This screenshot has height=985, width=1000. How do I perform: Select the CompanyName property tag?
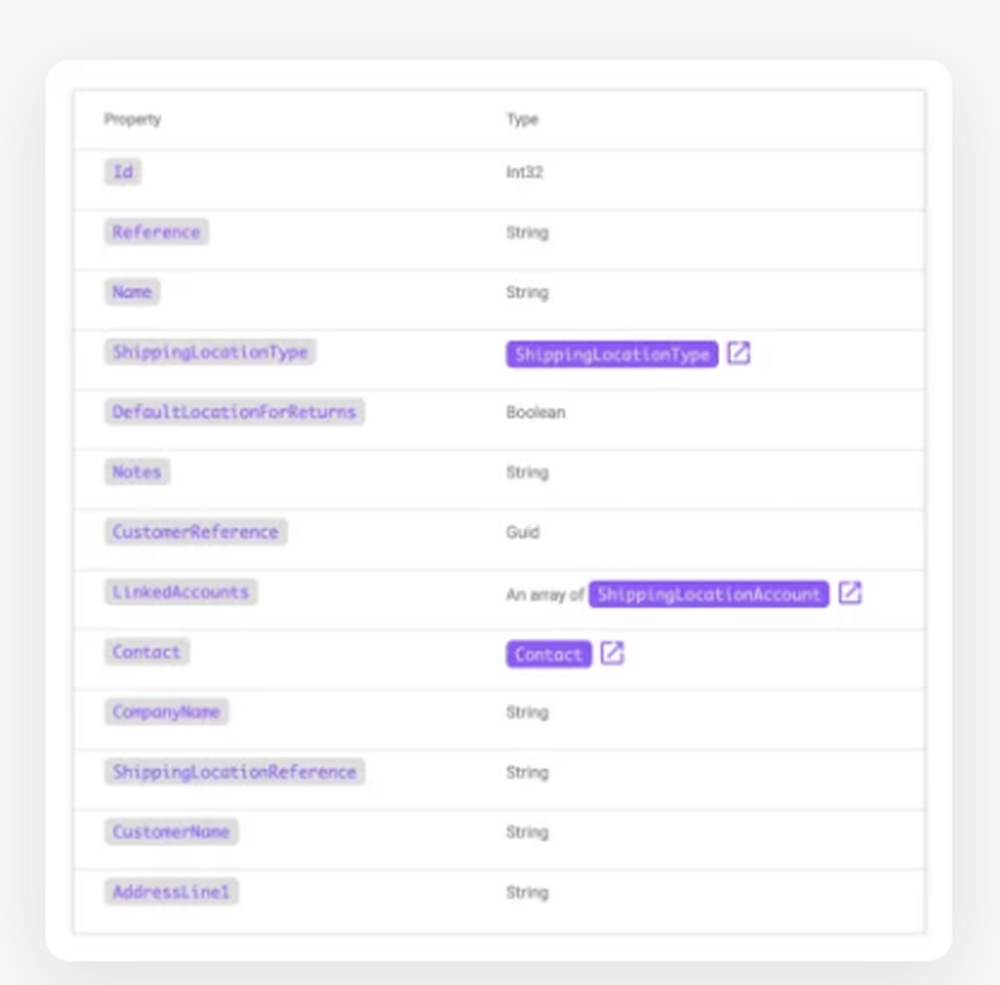pyautogui.click(x=166, y=712)
